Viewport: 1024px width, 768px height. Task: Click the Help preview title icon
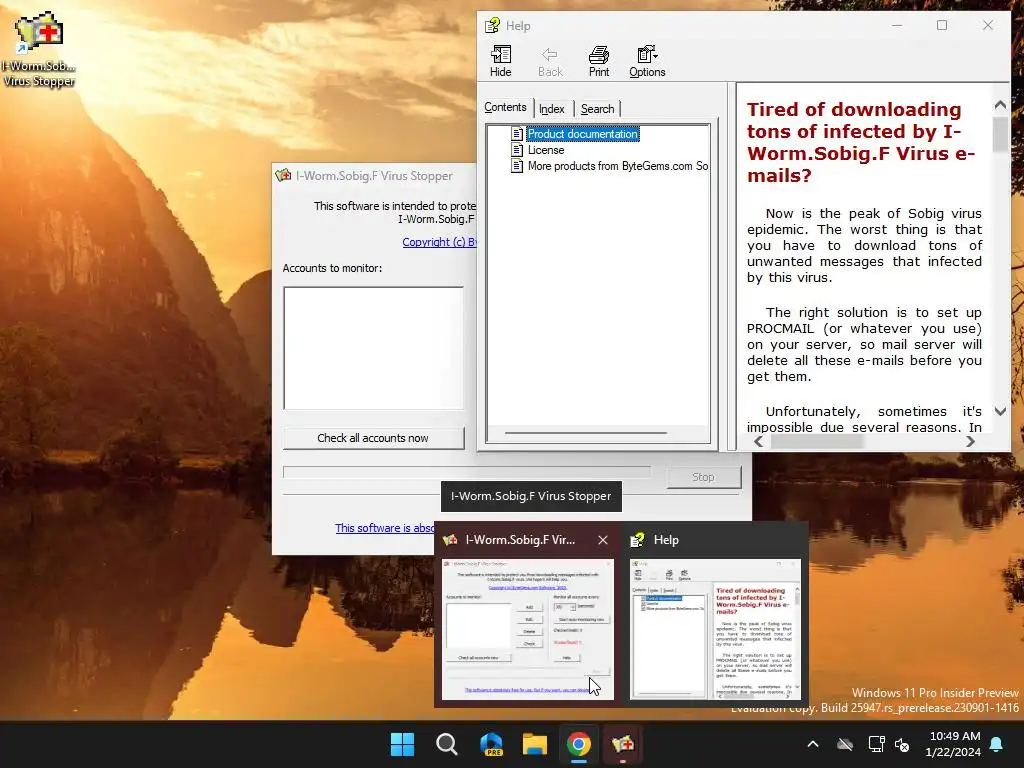[637, 540]
